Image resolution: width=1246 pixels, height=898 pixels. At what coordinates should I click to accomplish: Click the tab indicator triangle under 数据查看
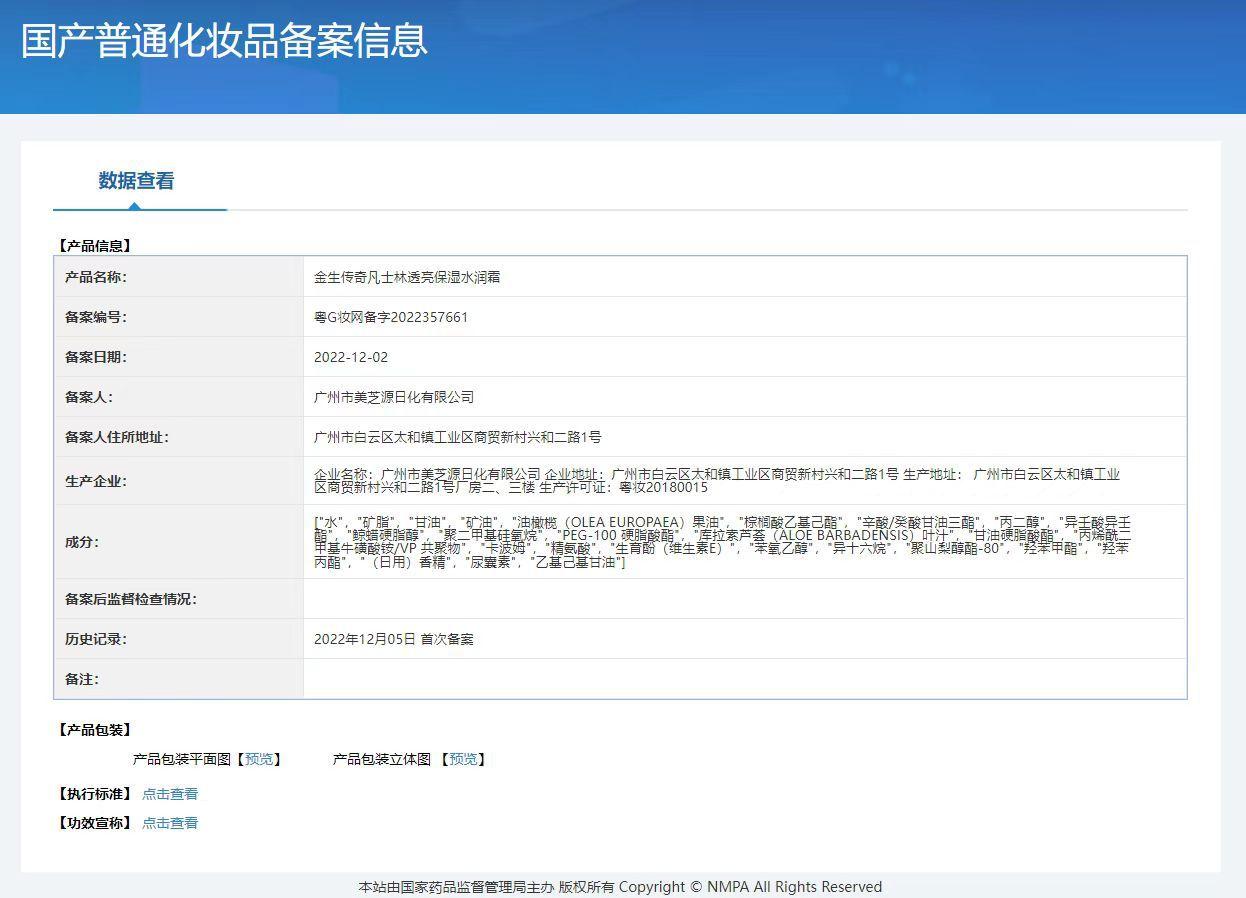point(134,206)
